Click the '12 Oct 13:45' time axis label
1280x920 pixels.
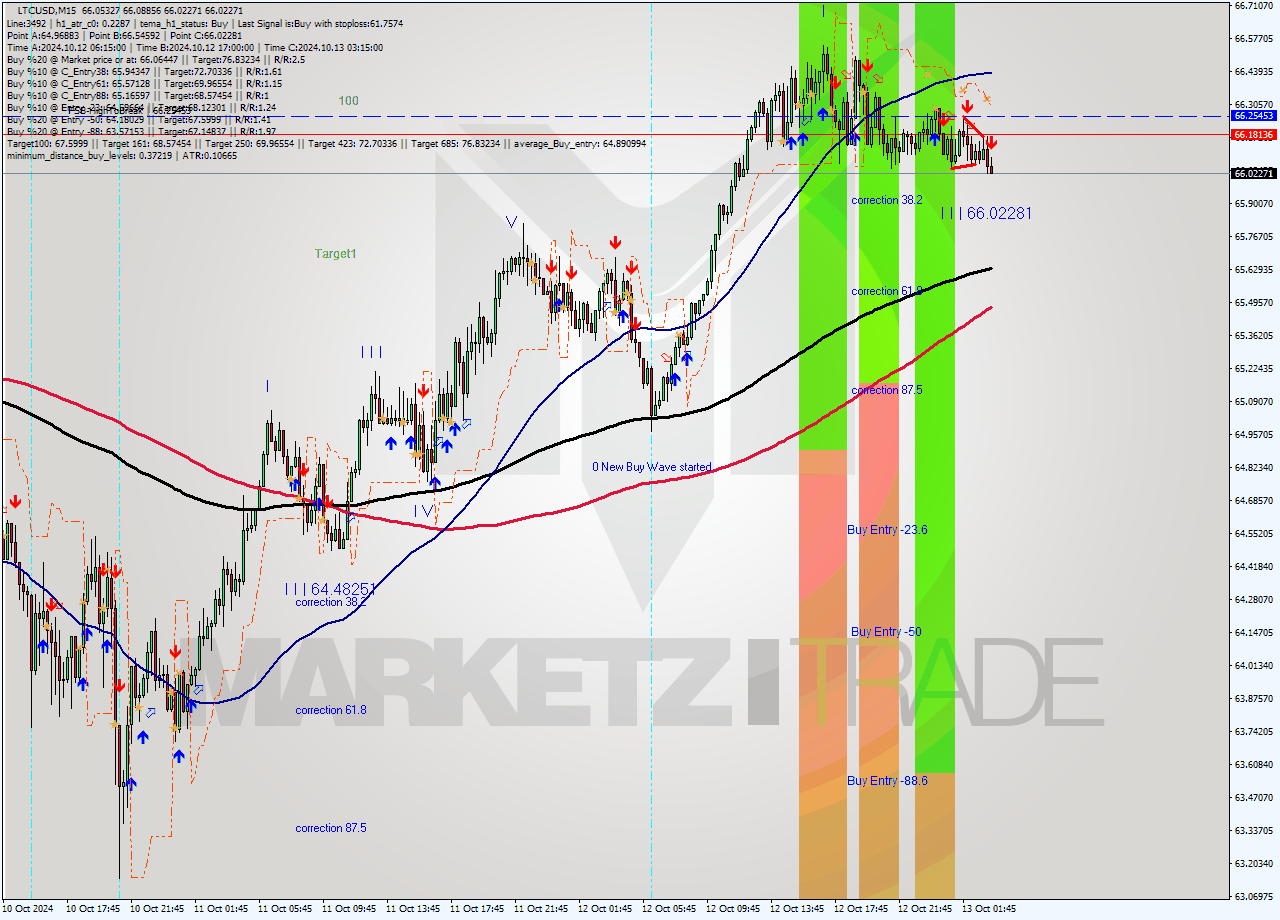coord(797,909)
